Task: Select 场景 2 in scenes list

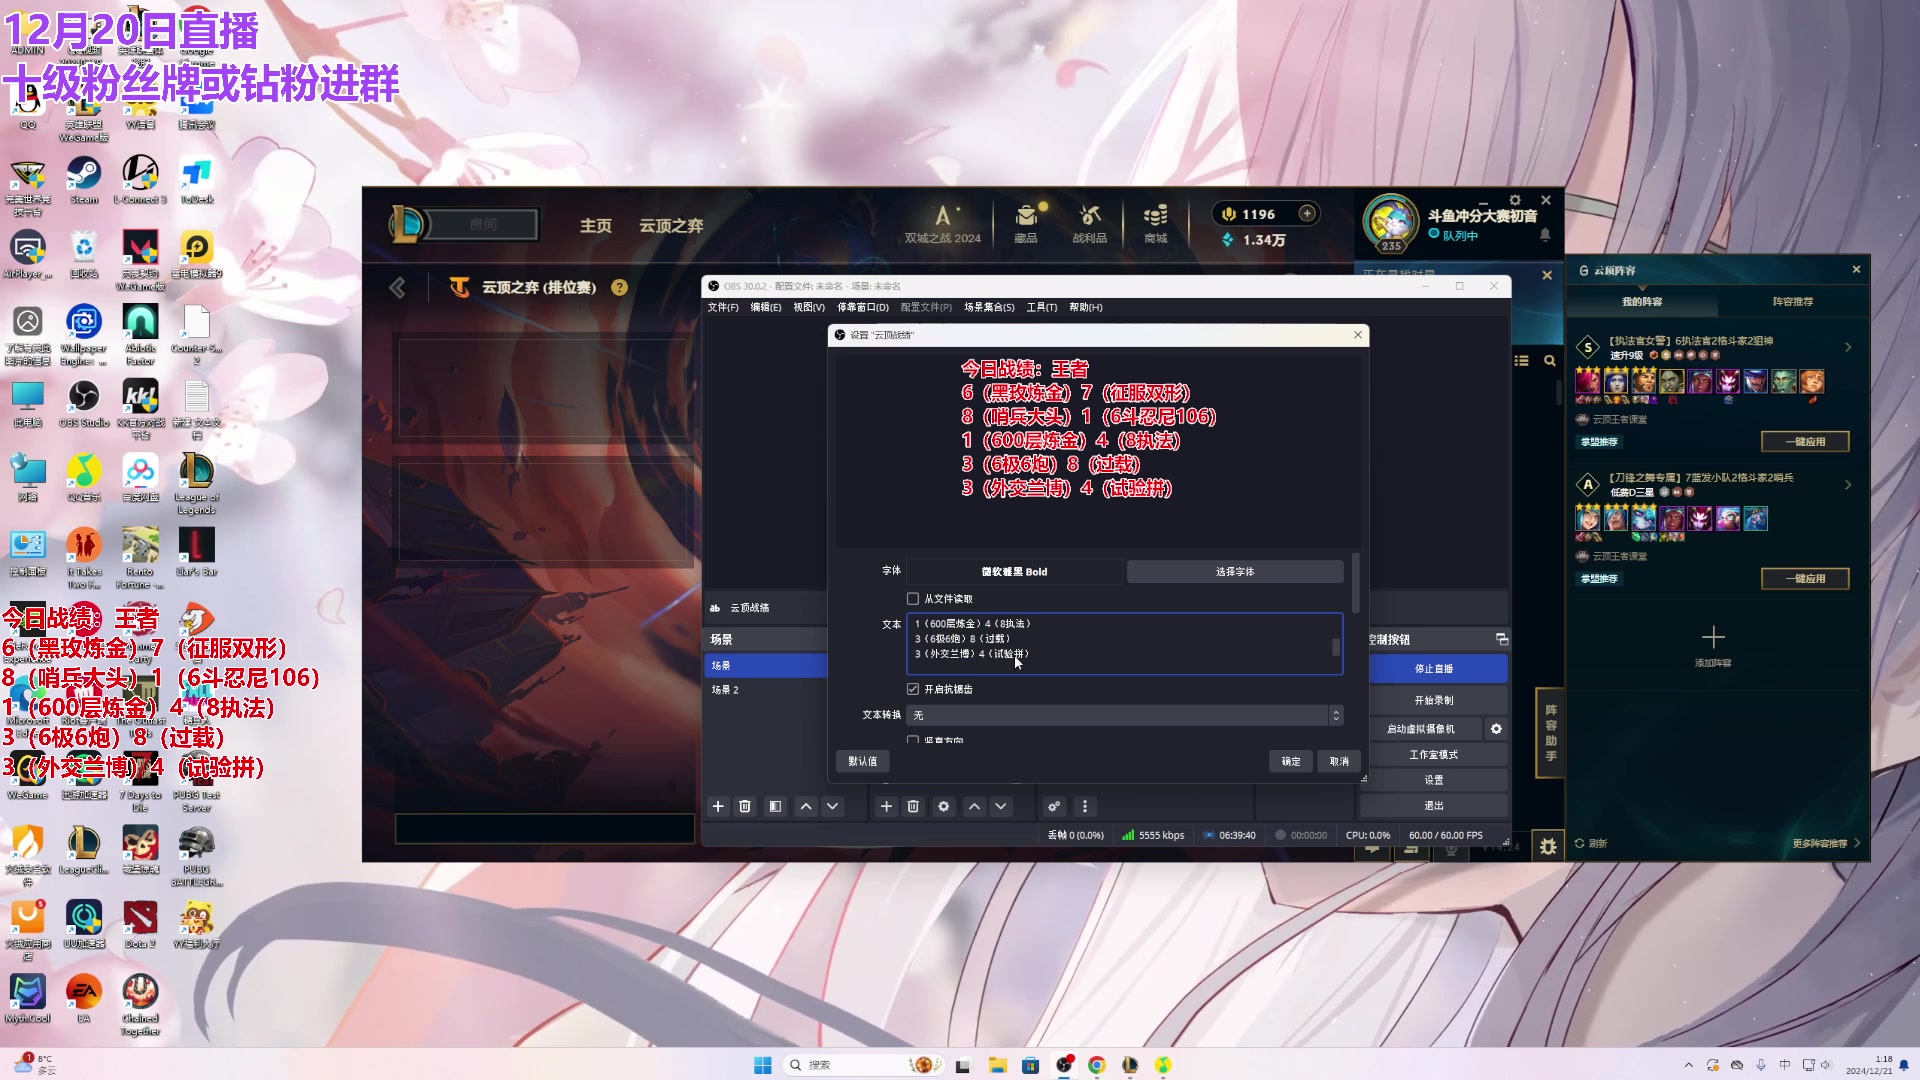Action: [766, 691]
